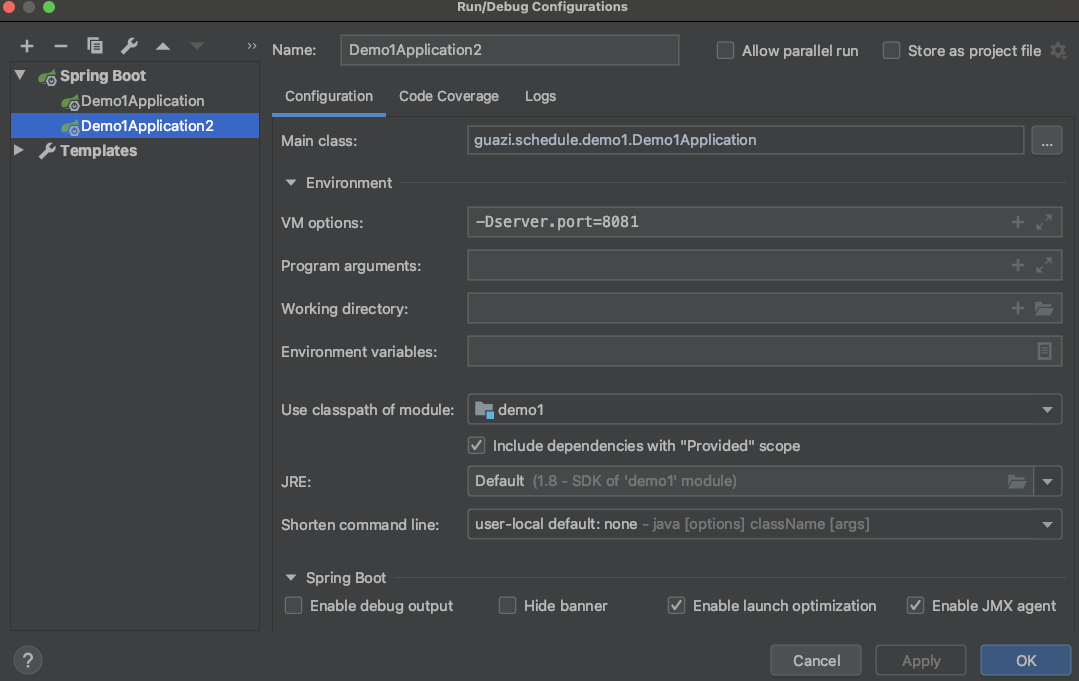Image resolution: width=1079 pixels, height=681 pixels.
Task: Move the selected configuration up
Action: [x=162, y=45]
